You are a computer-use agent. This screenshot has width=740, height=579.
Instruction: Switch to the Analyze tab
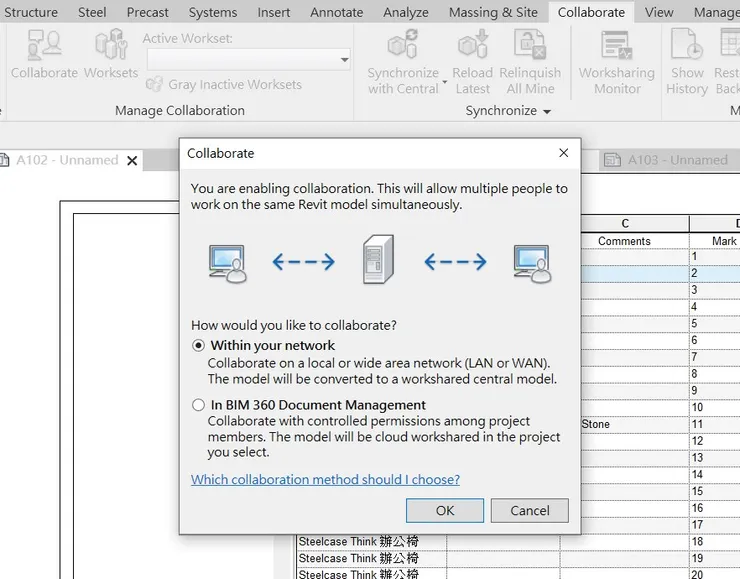coord(406,12)
